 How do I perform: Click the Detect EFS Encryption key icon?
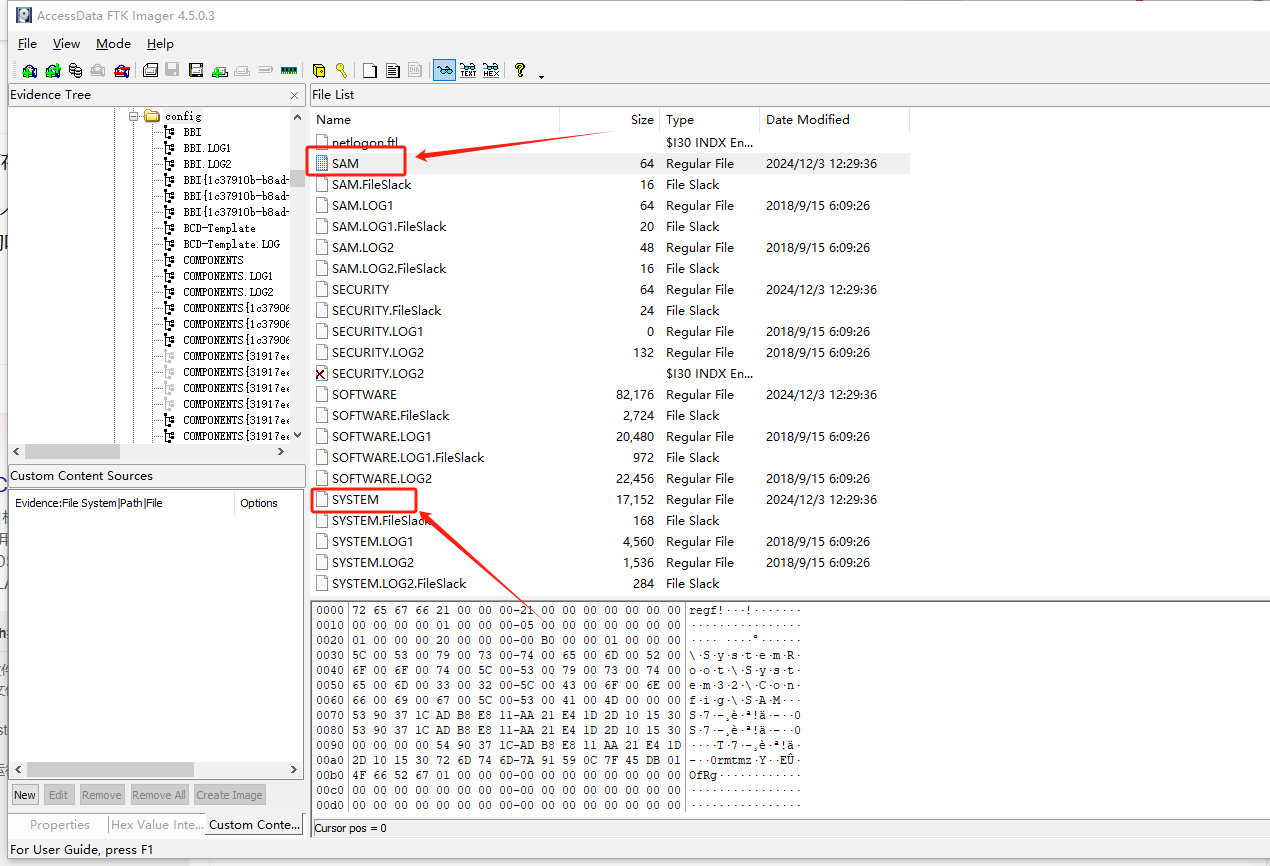coord(341,70)
